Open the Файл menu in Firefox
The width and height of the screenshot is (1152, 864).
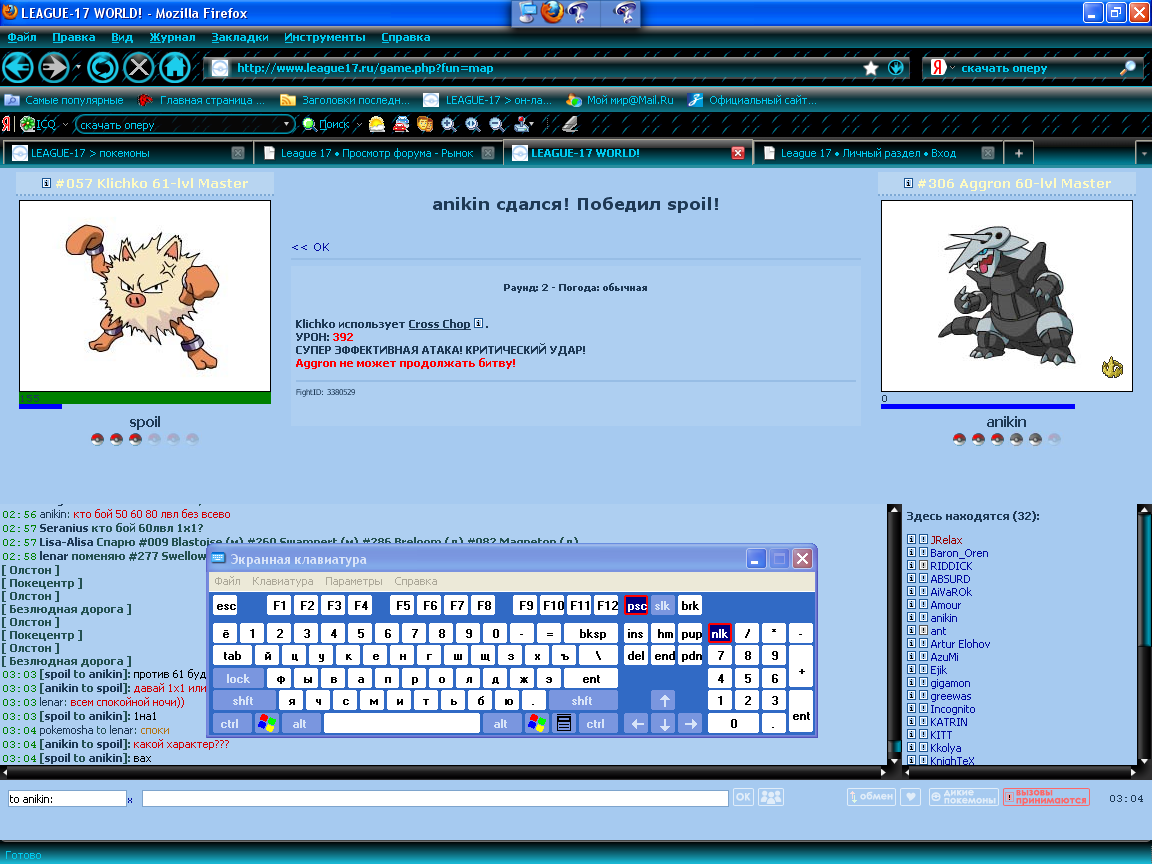[22, 37]
